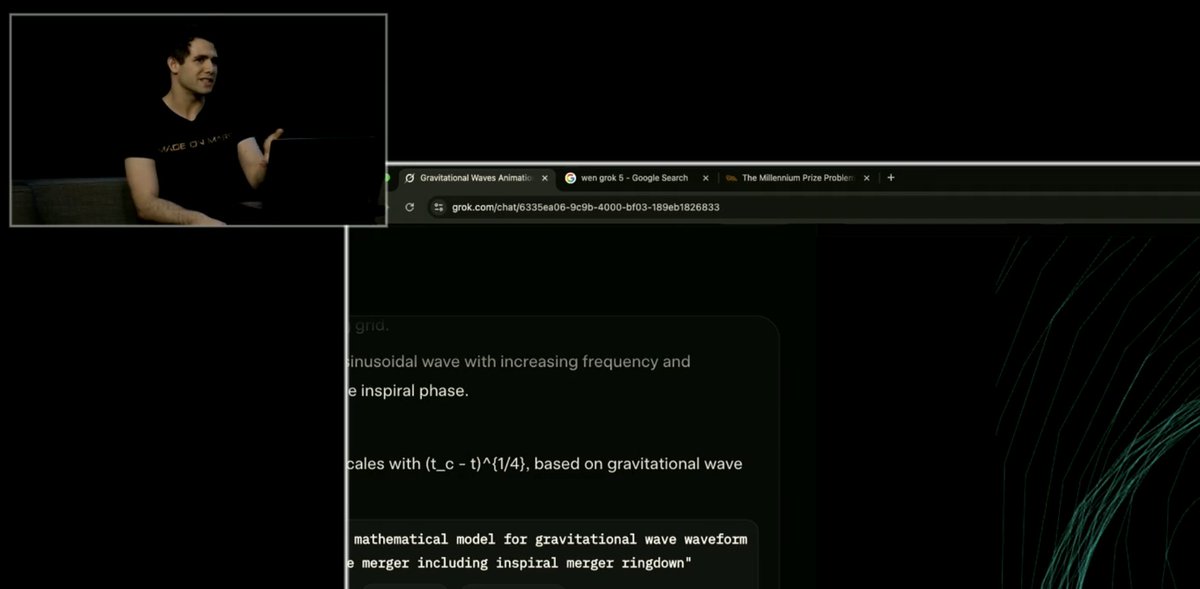Switch to the wen grok 5 Google Search tab

click(x=634, y=178)
